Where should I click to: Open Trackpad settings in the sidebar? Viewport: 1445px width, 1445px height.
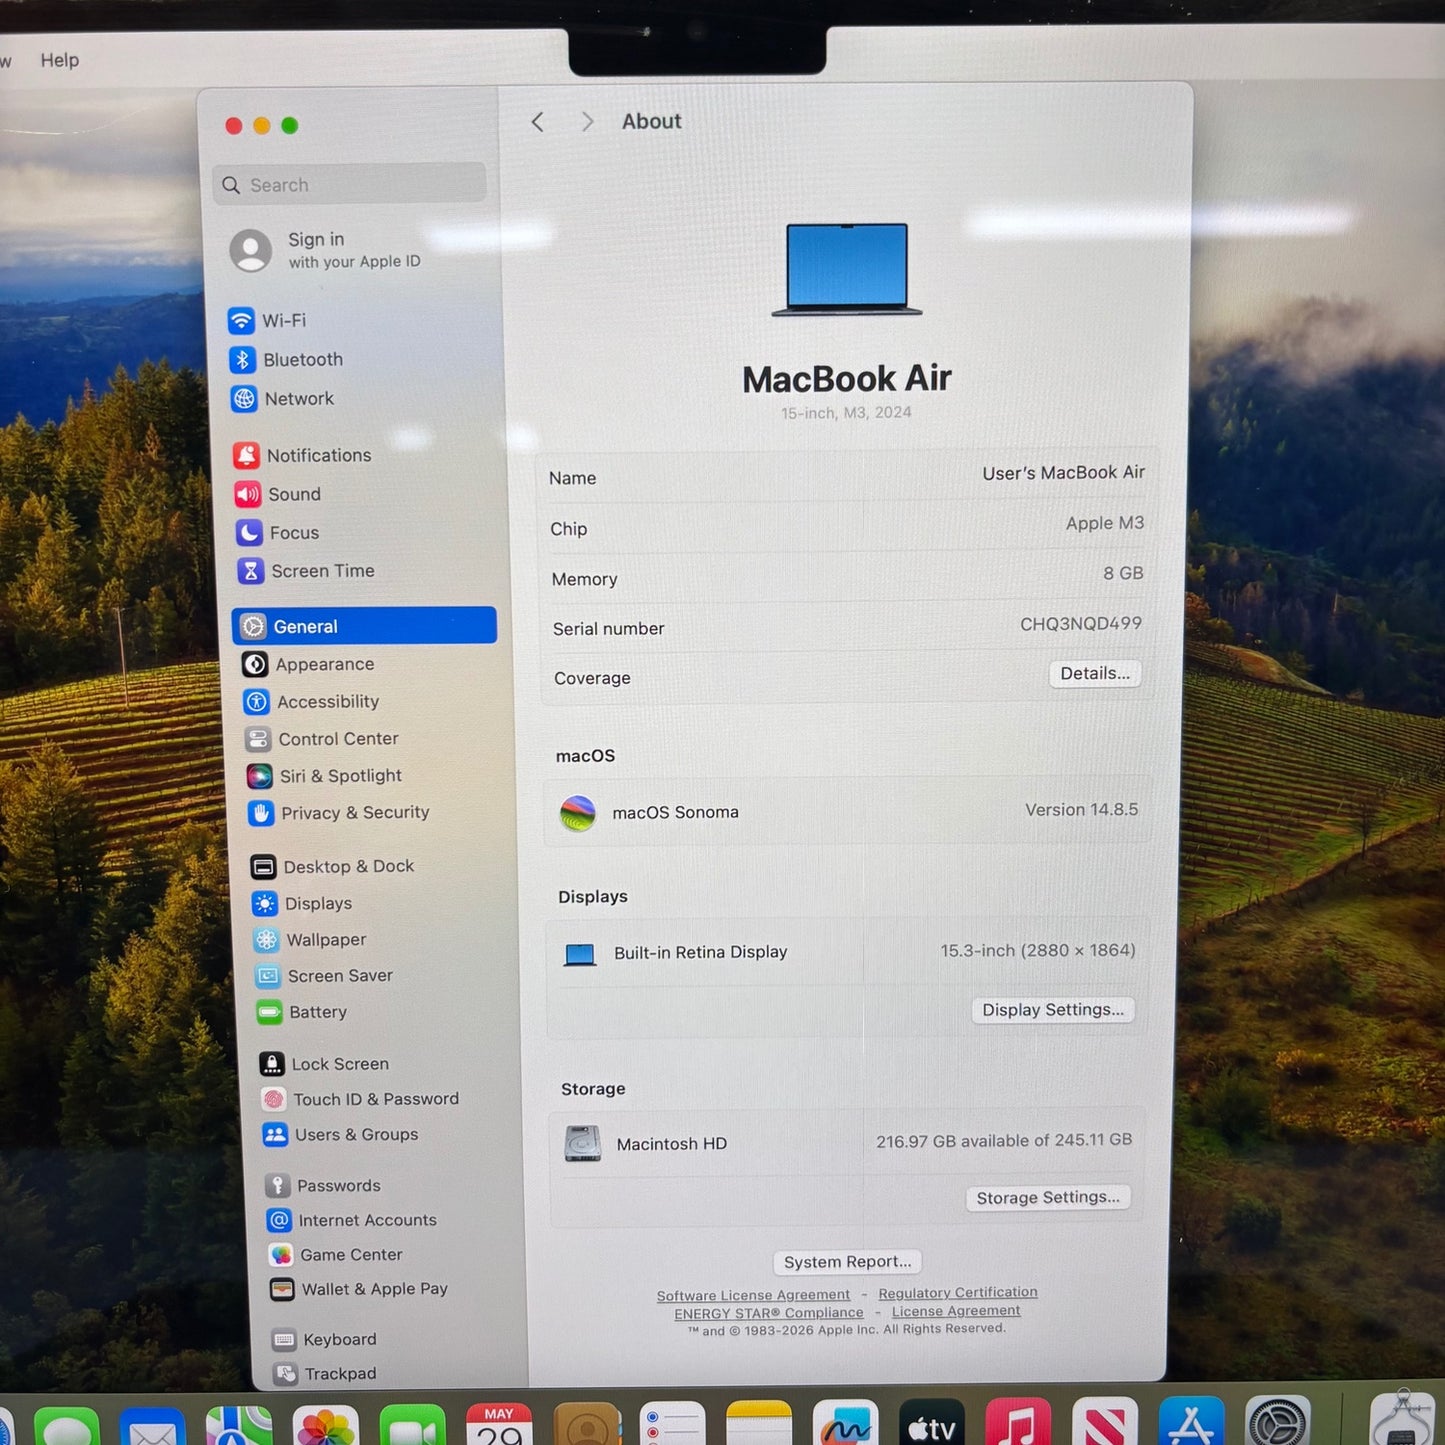tap(326, 1374)
